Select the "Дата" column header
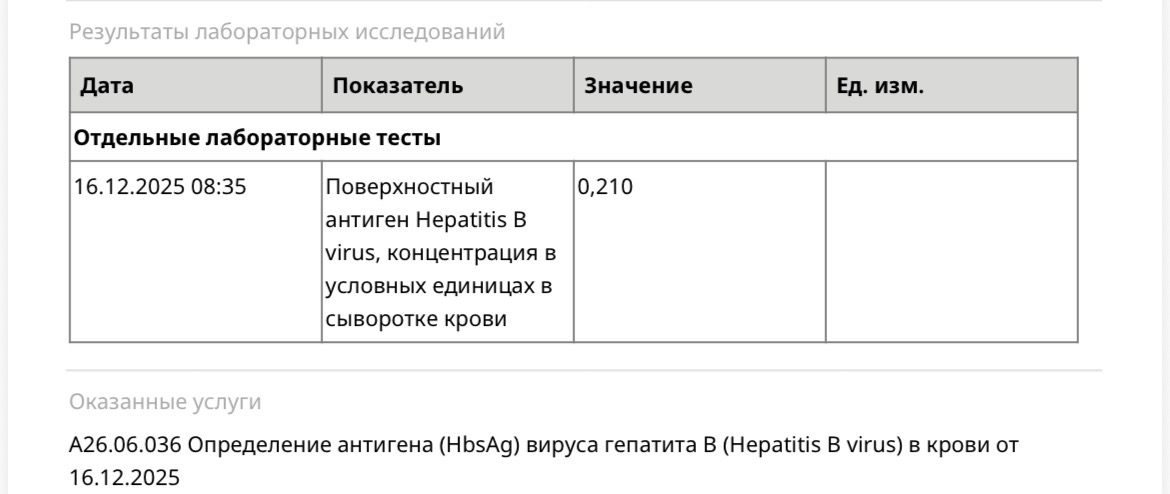 [106, 86]
